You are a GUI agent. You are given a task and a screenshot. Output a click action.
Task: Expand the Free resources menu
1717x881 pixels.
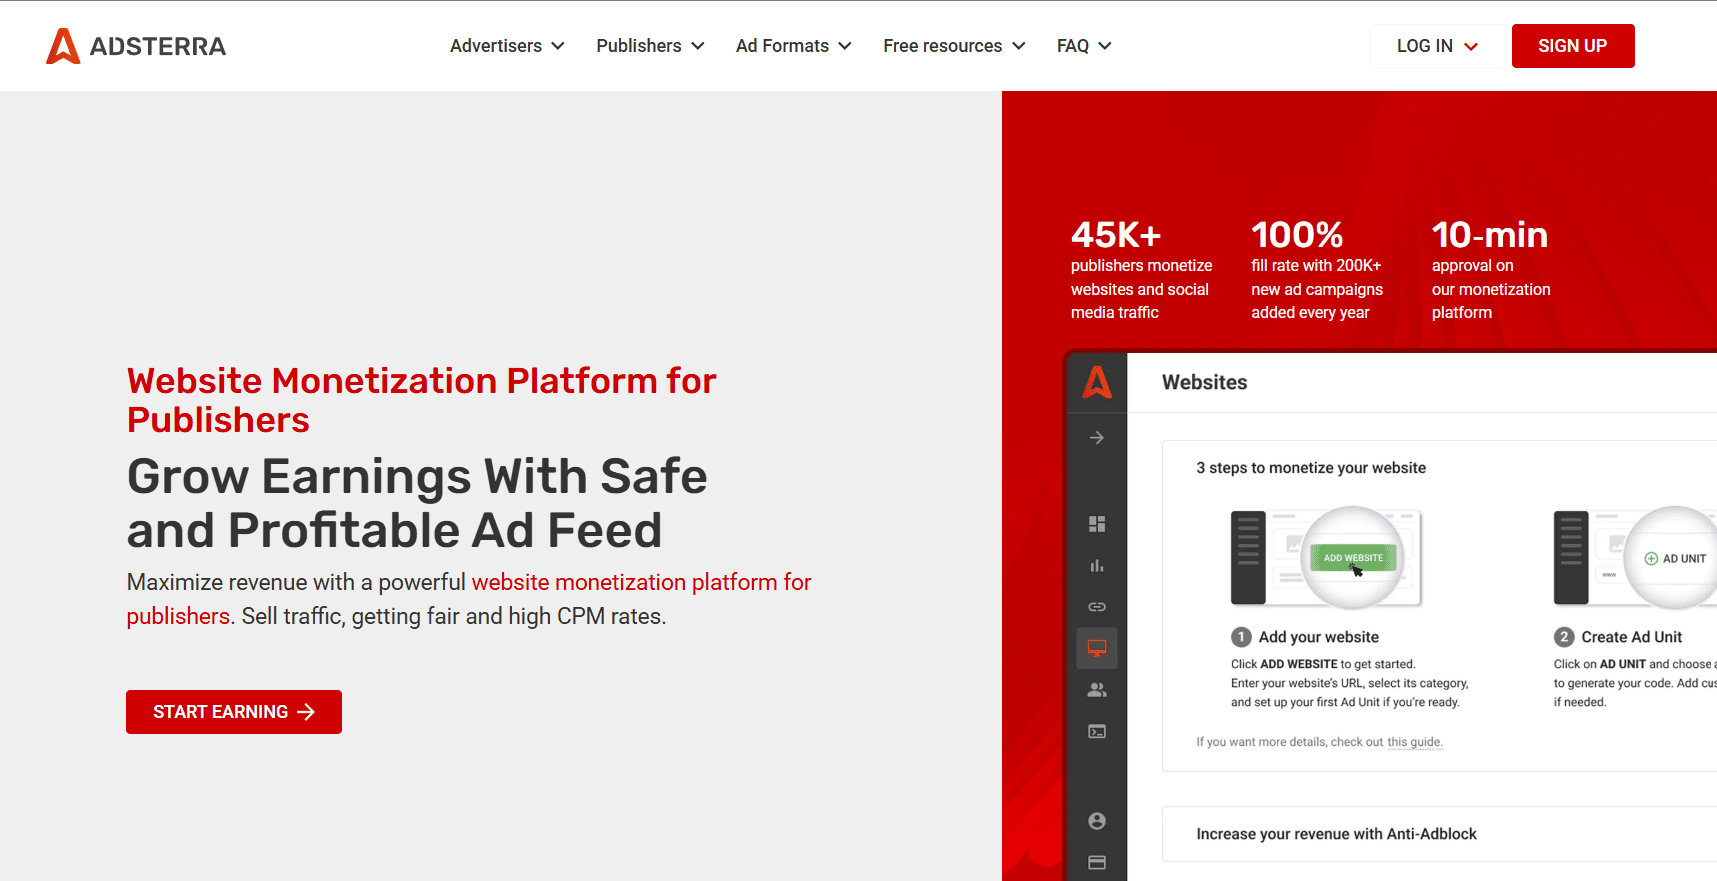[x=954, y=46]
